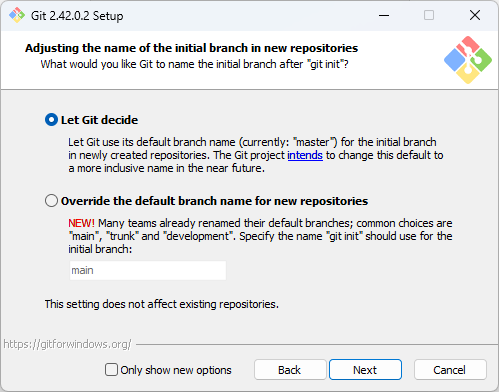Click the "Adjusting the name of the initial branch" heading
499x392 pixels.
(191, 48)
